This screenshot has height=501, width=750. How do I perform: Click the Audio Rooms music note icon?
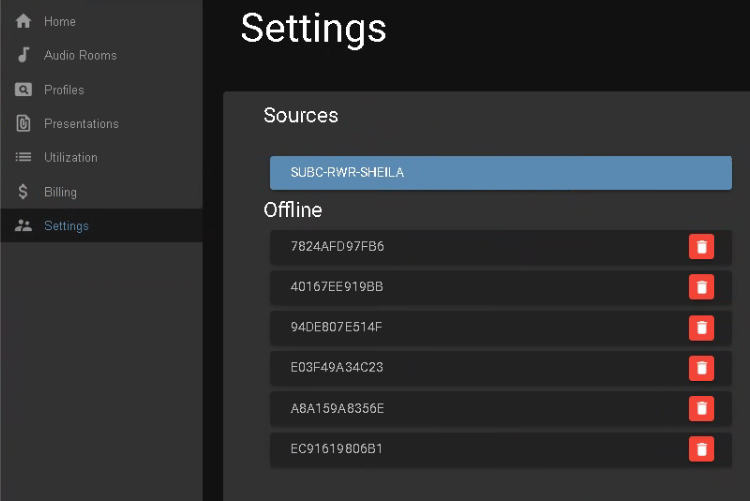coord(23,55)
